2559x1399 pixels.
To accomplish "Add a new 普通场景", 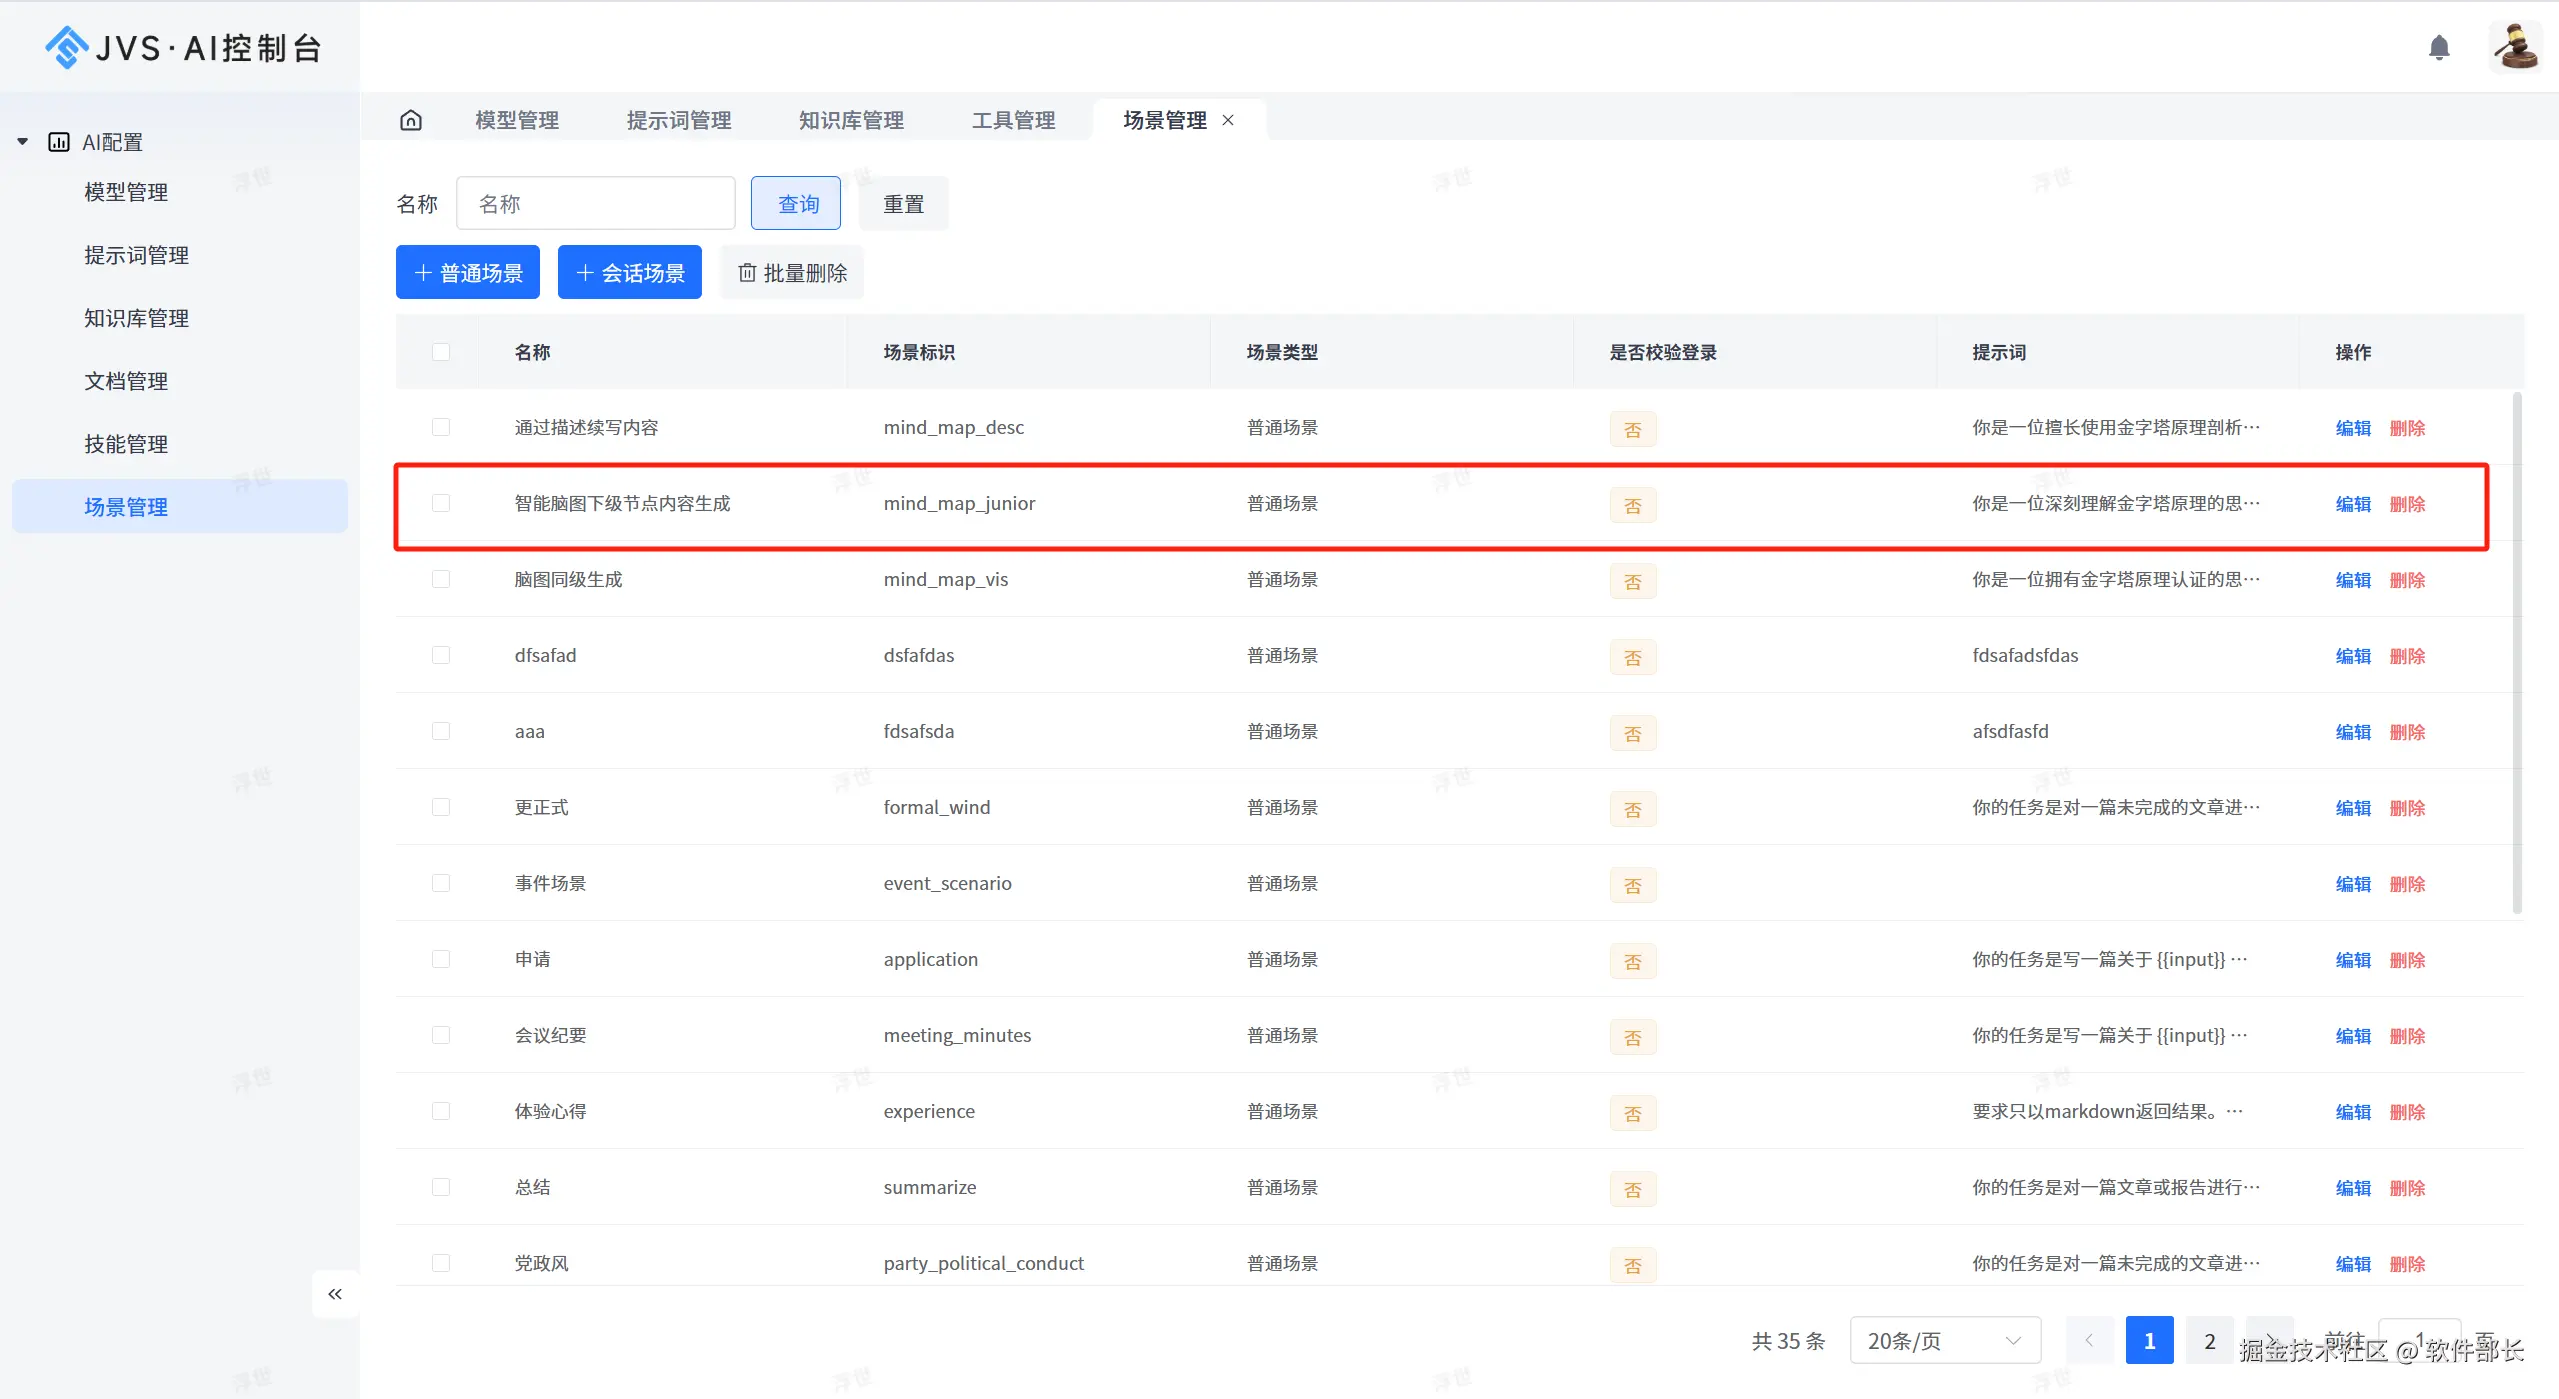I will (468, 273).
